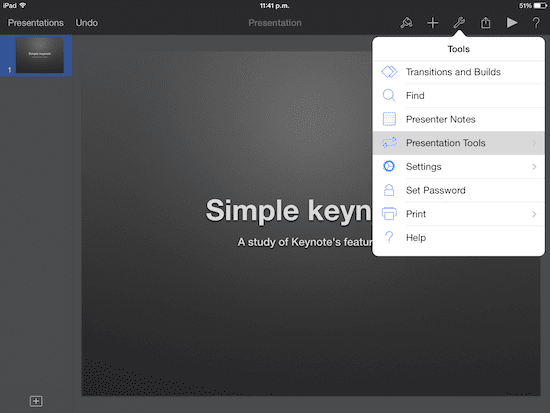The width and height of the screenshot is (550, 413).
Task: Choose Find from Tools menu
Action: point(458,95)
